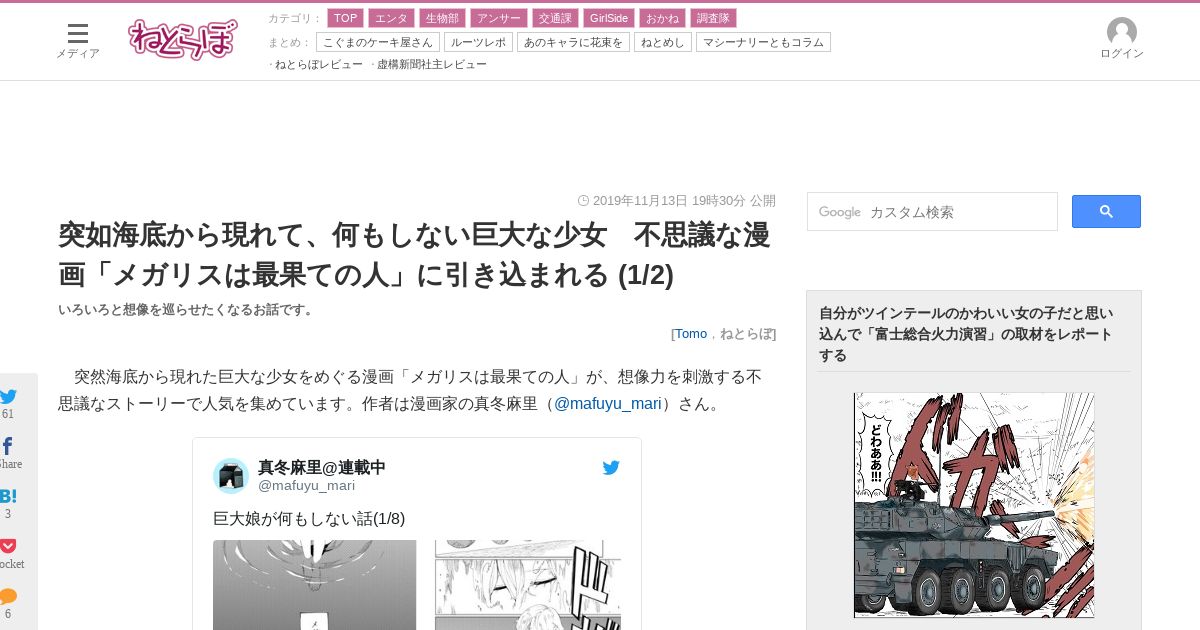Open the こぐまのケーキ屋さん collection
Image resolution: width=1200 pixels, height=630 pixels.
coord(378,42)
